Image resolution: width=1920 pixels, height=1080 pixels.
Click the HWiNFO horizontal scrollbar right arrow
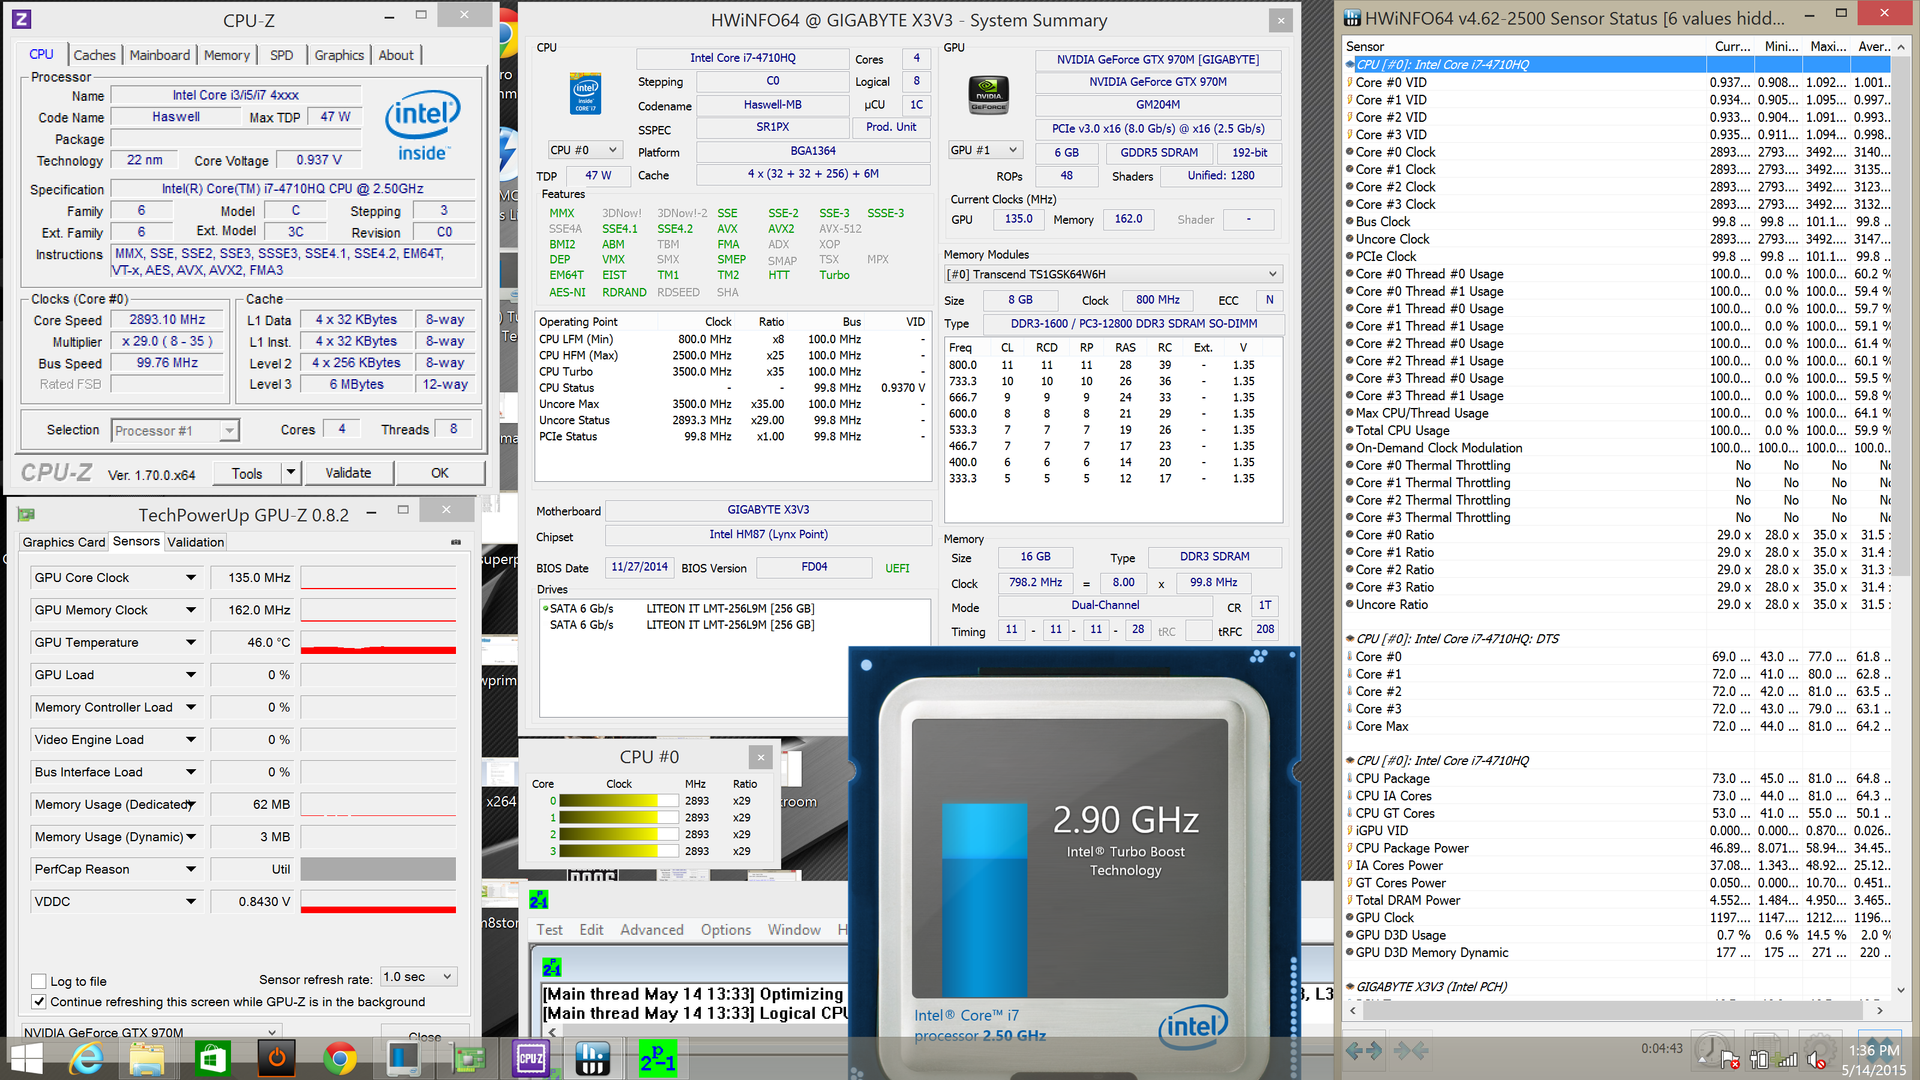[x=1879, y=1011]
